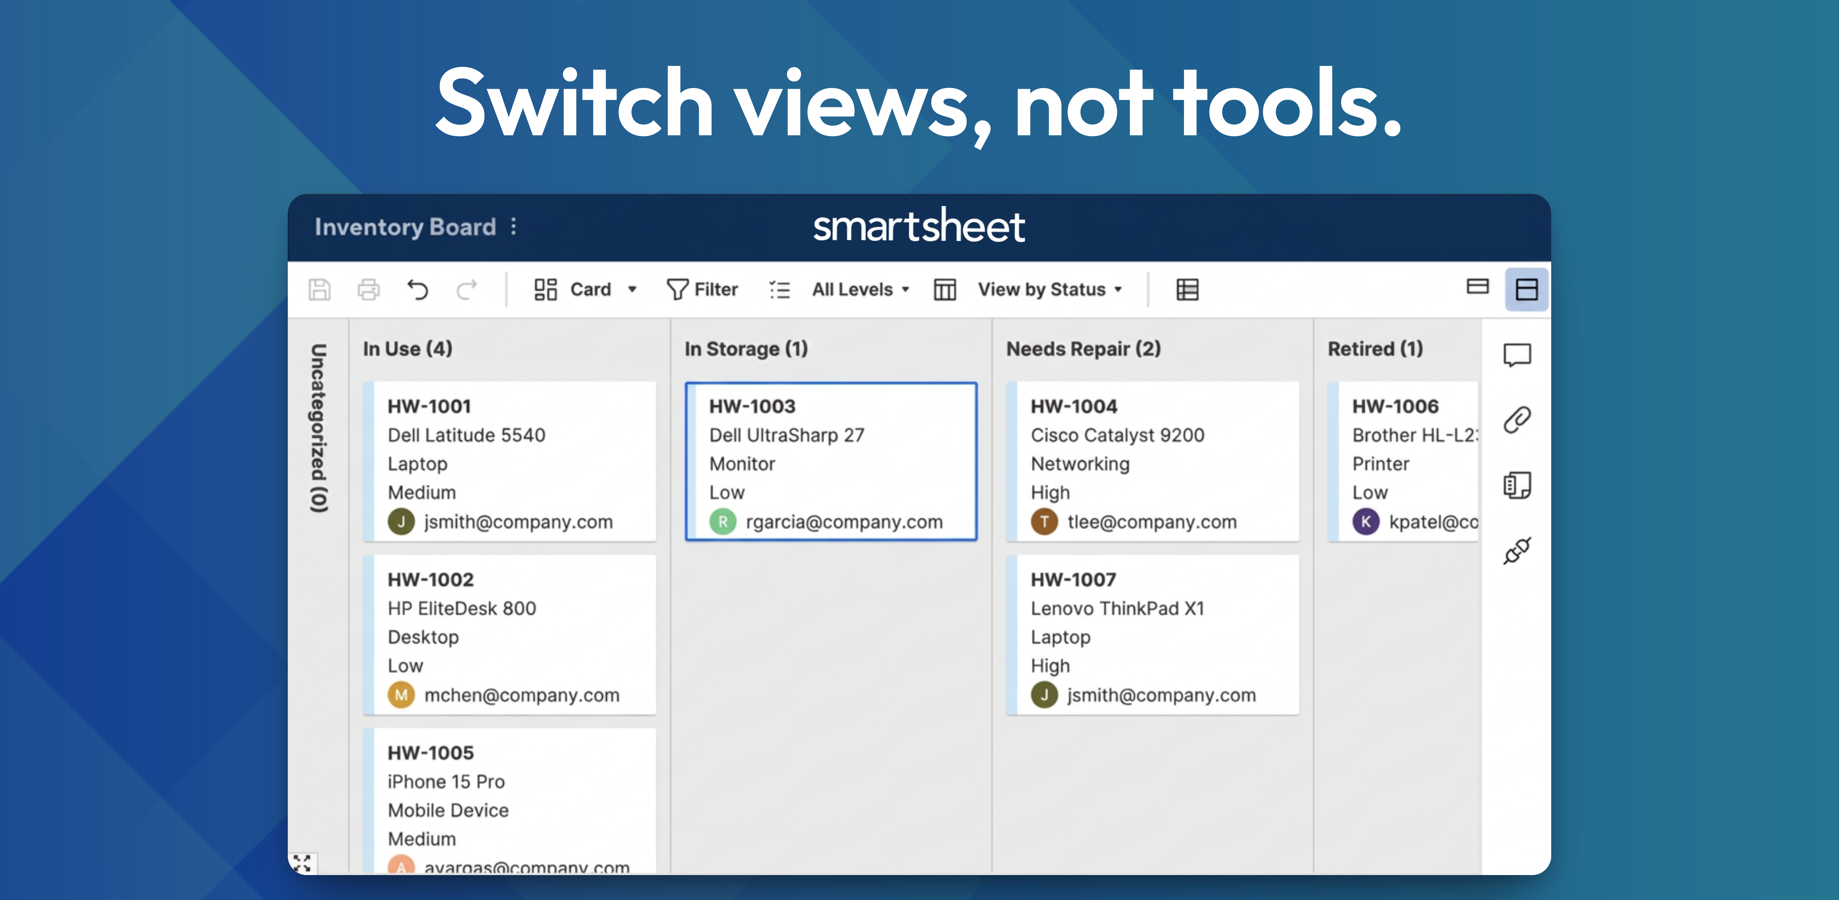Open the connections plug icon
Image resolution: width=1839 pixels, height=900 pixels.
pyautogui.click(x=1517, y=550)
